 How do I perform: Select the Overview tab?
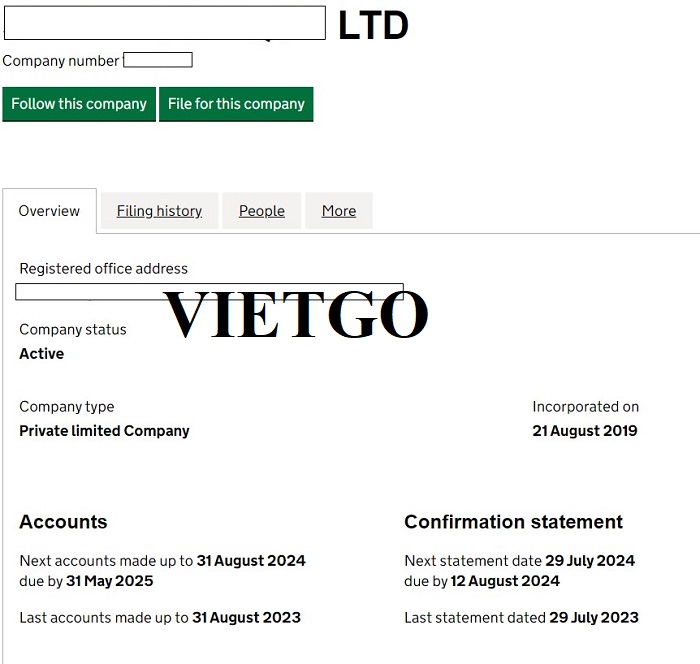pyautogui.click(x=49, y=211)
